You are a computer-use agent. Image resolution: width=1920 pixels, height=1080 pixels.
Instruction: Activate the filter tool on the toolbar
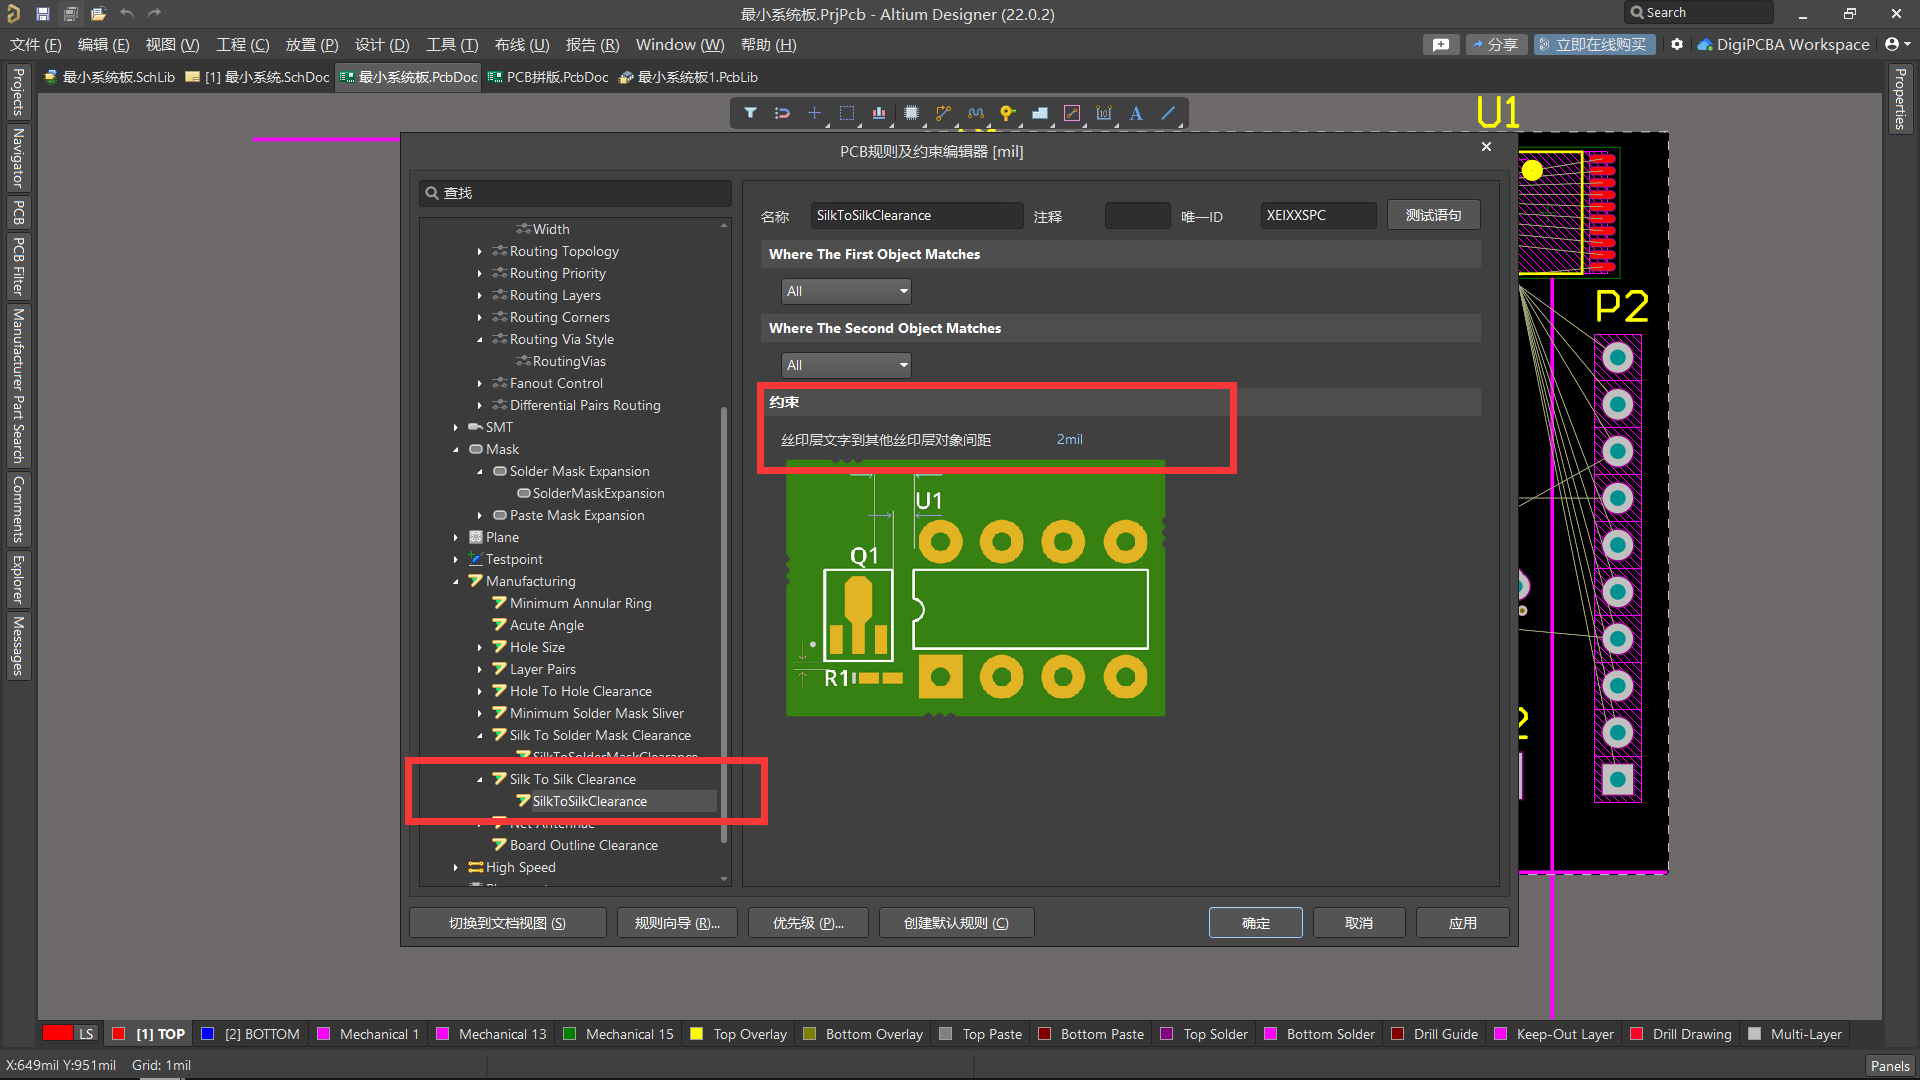[751, 113]
